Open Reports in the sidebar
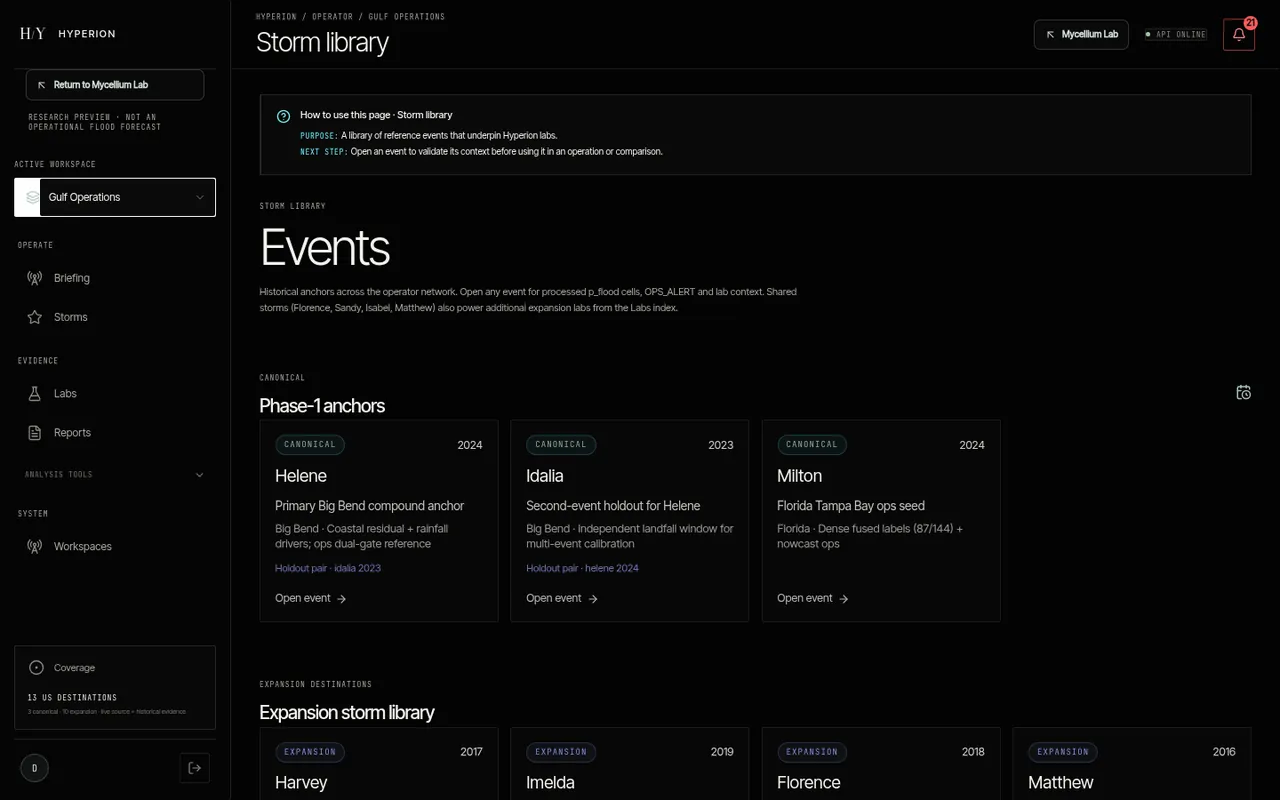 click(x=115, y=433)
